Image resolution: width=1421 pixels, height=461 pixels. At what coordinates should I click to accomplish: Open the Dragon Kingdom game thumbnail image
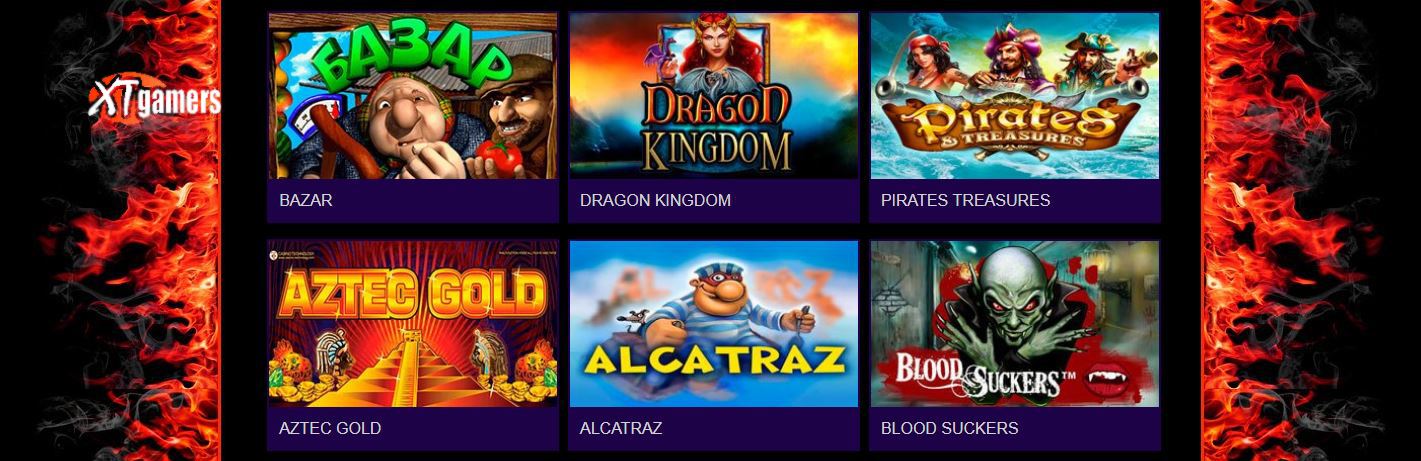point(714,96)
